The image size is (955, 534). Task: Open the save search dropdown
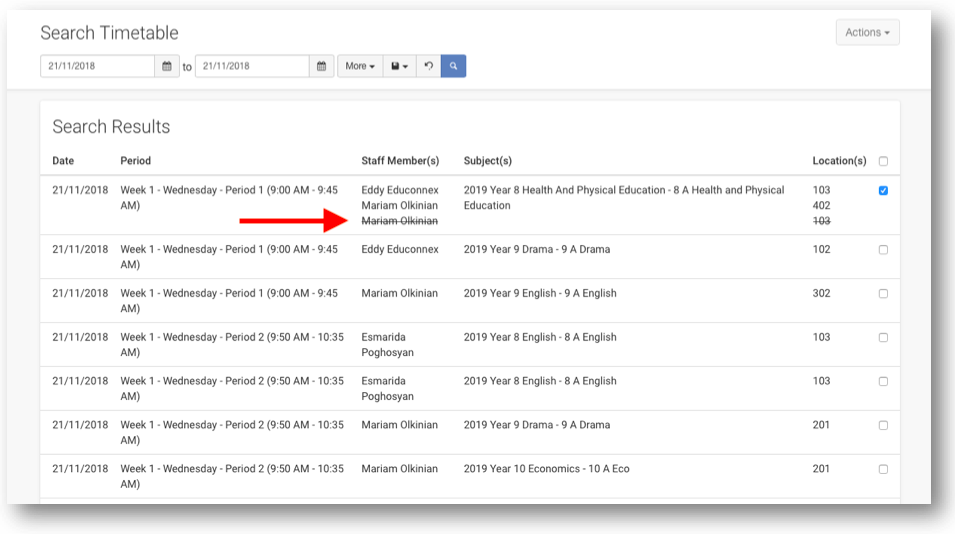click(x=400, y=66)
